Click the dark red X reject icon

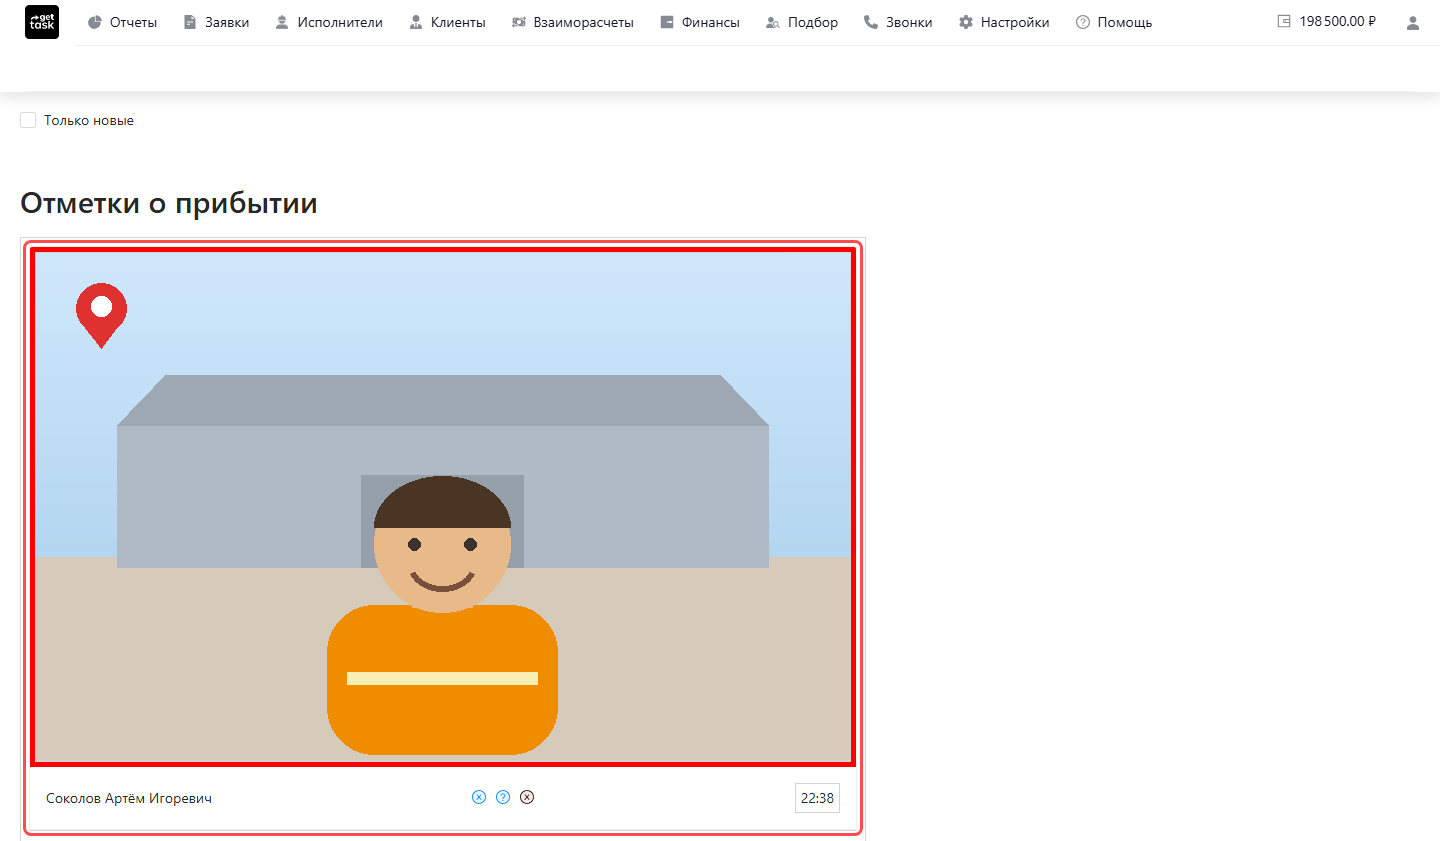click(x=527, y=797)
